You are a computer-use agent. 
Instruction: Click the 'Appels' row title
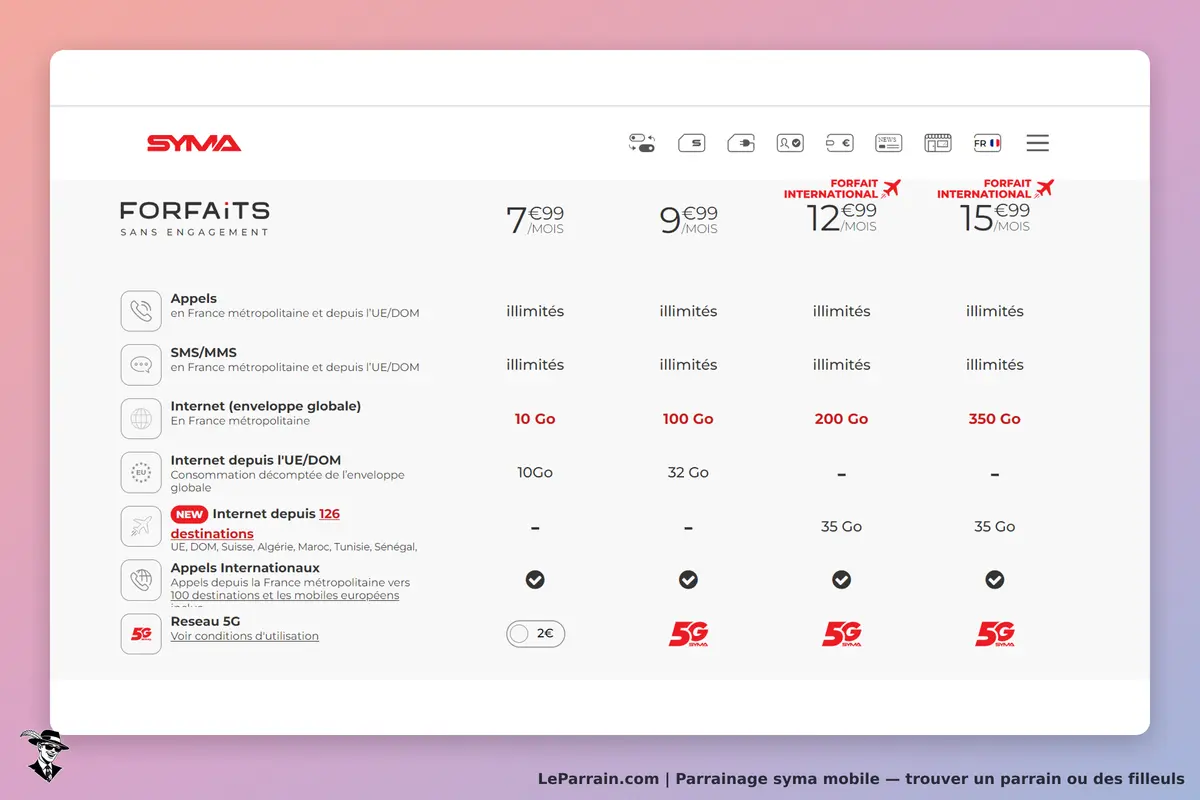pyautogui.click(x=194, y=299)
